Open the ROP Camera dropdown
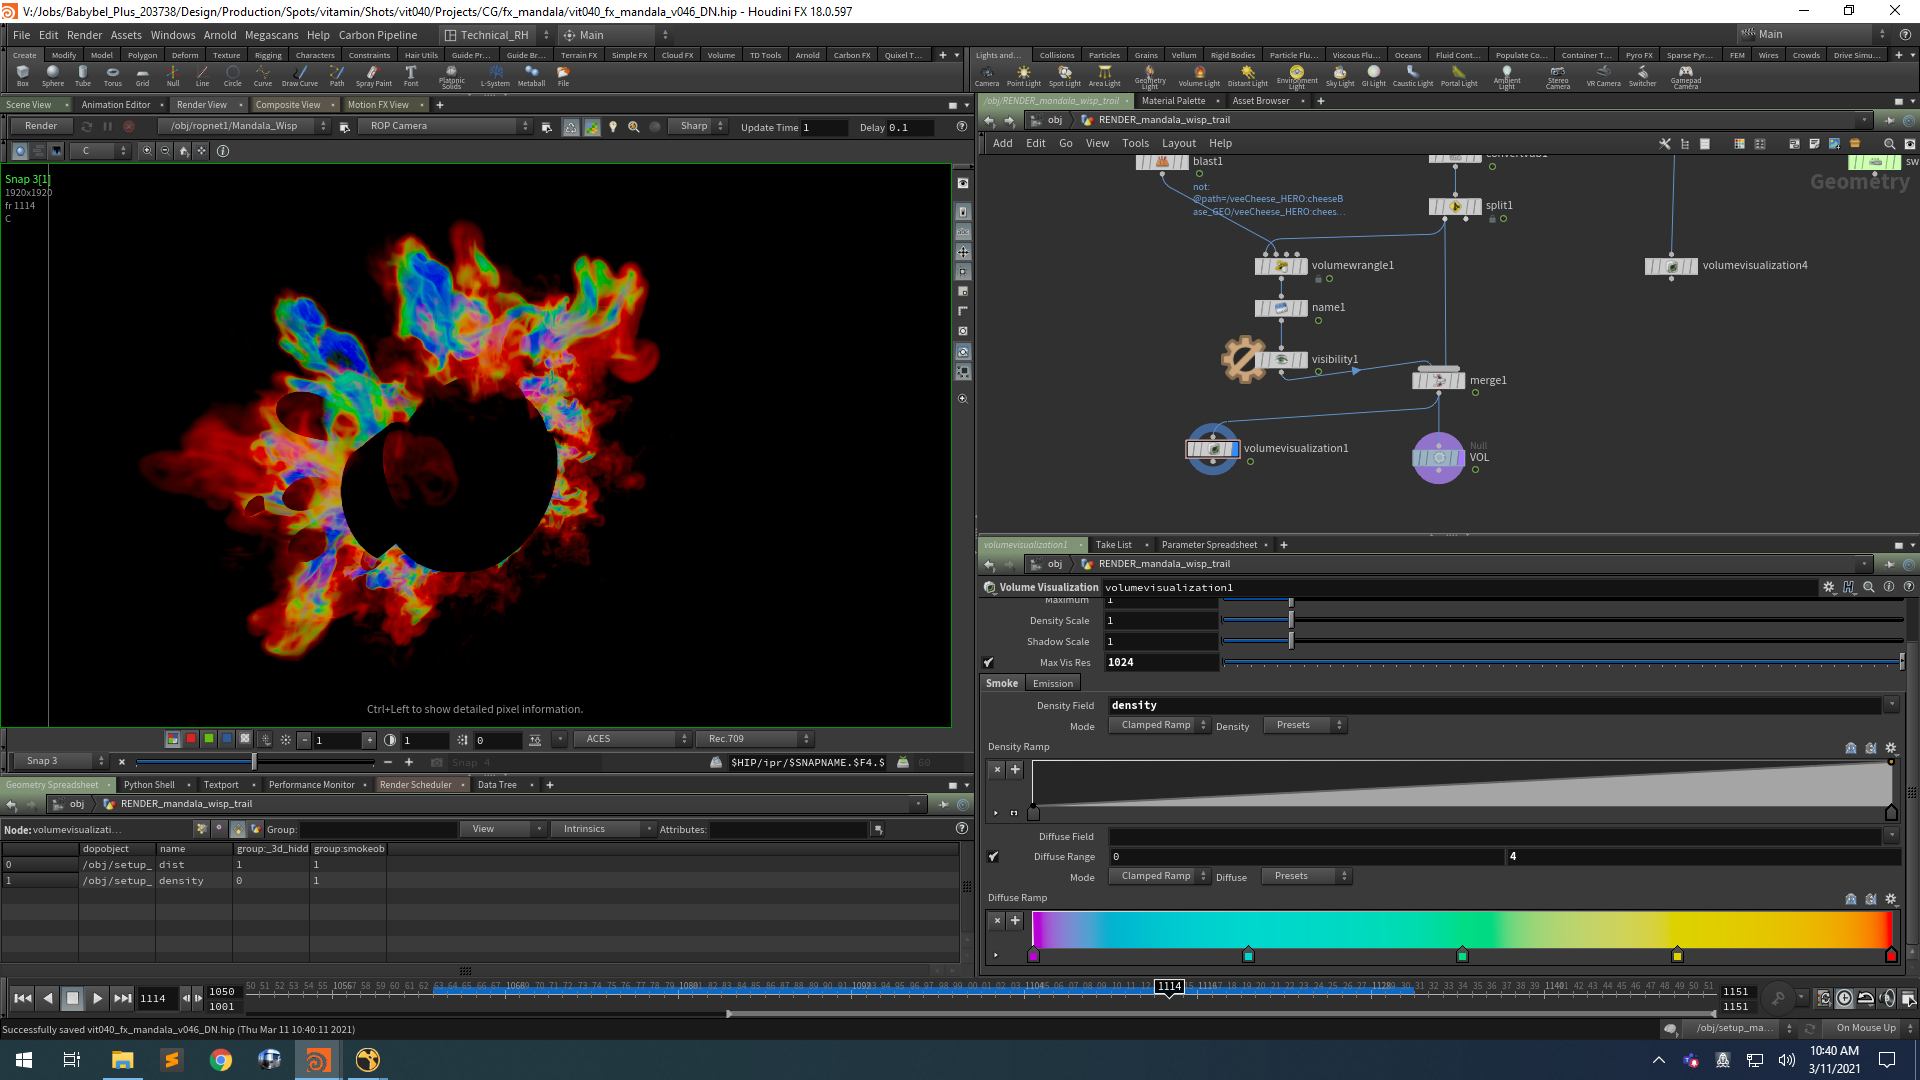This screenshot has height=1080, width=1920. tap(446, 126)
